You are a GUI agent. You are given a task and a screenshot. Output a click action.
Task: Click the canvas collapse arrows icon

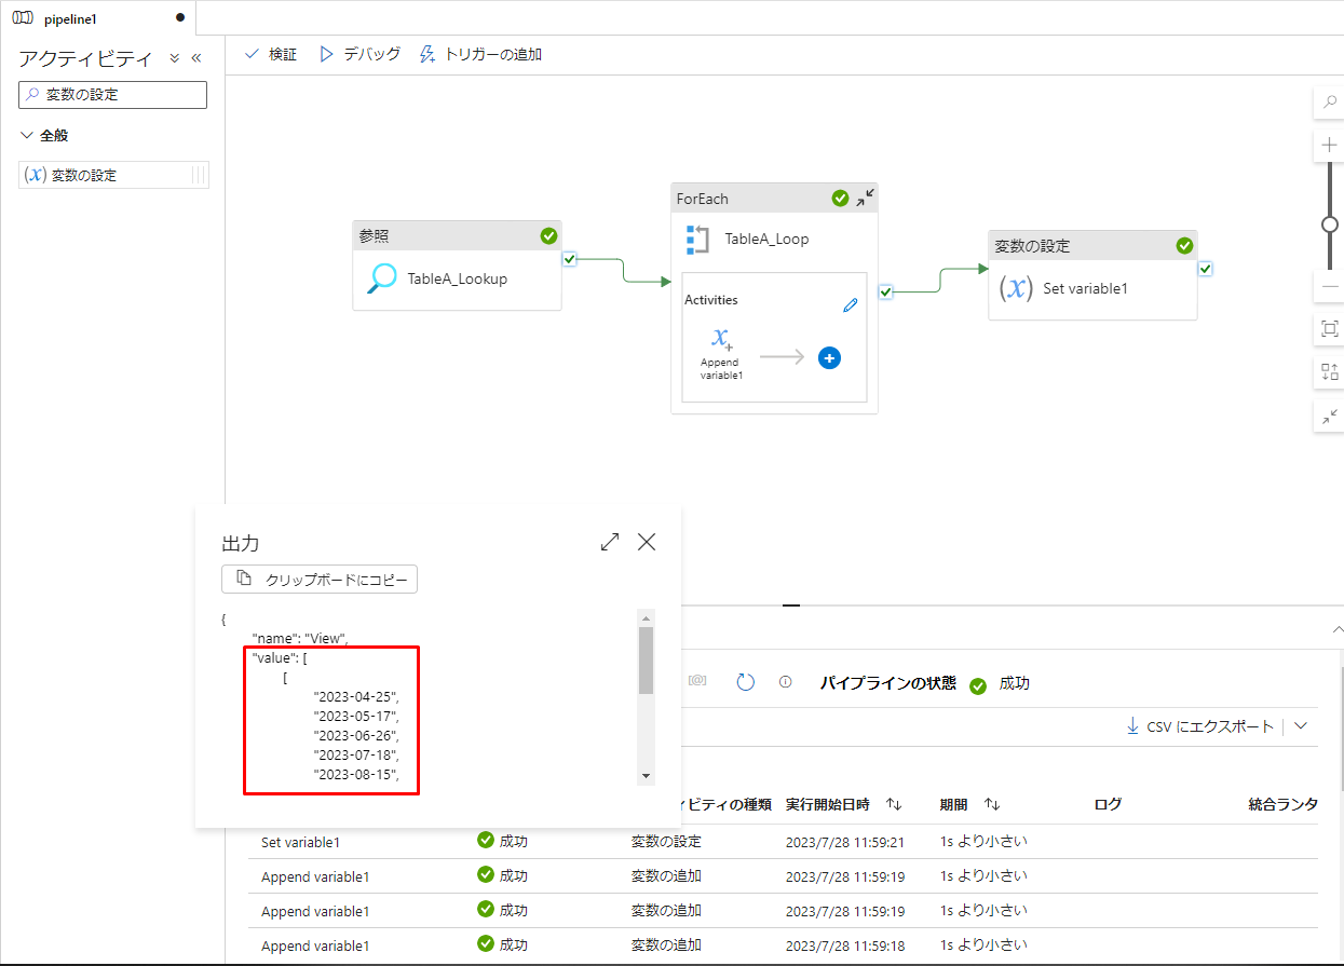click(x=1330, y=416)
